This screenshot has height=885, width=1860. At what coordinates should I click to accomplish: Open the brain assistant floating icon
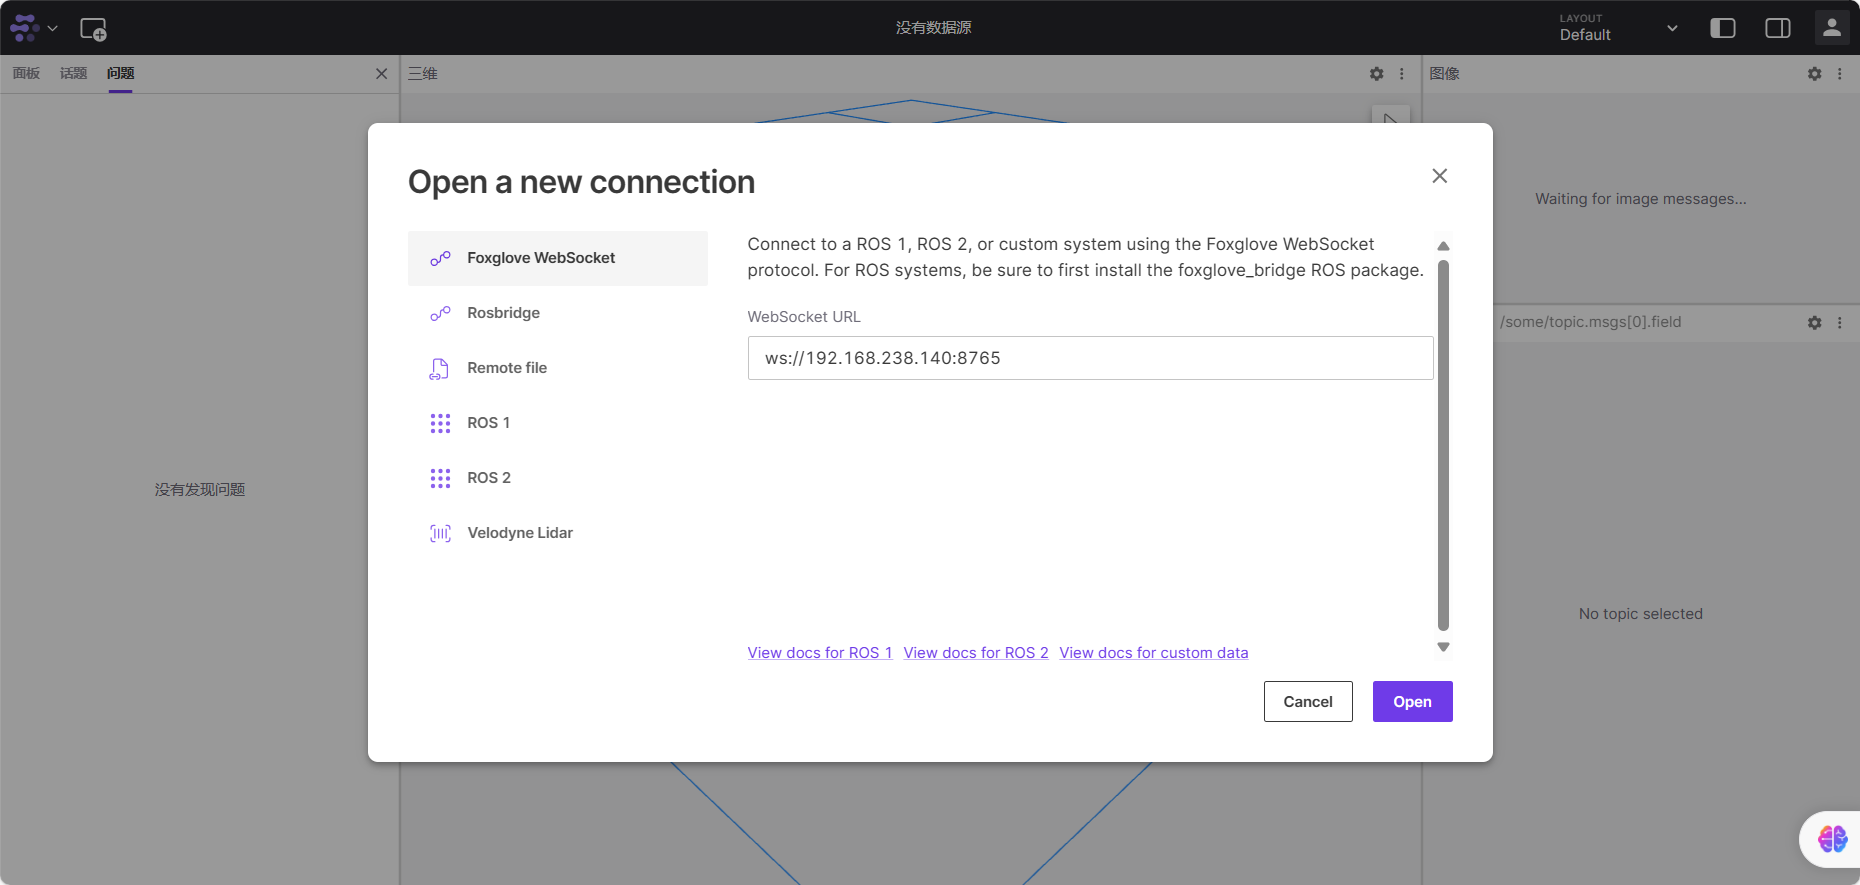pos(1832,839)
